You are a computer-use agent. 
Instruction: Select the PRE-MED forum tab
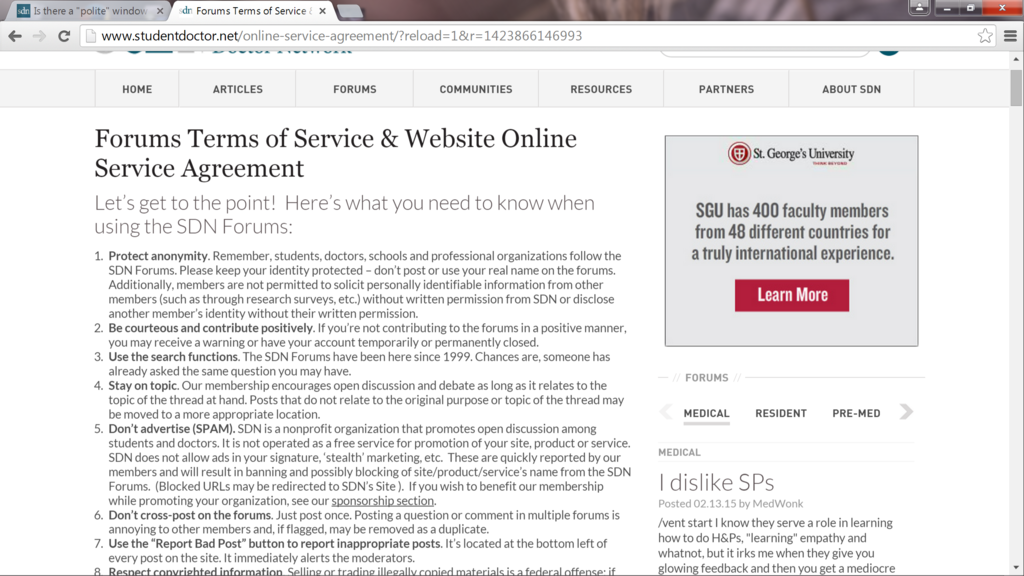point(856,413)
